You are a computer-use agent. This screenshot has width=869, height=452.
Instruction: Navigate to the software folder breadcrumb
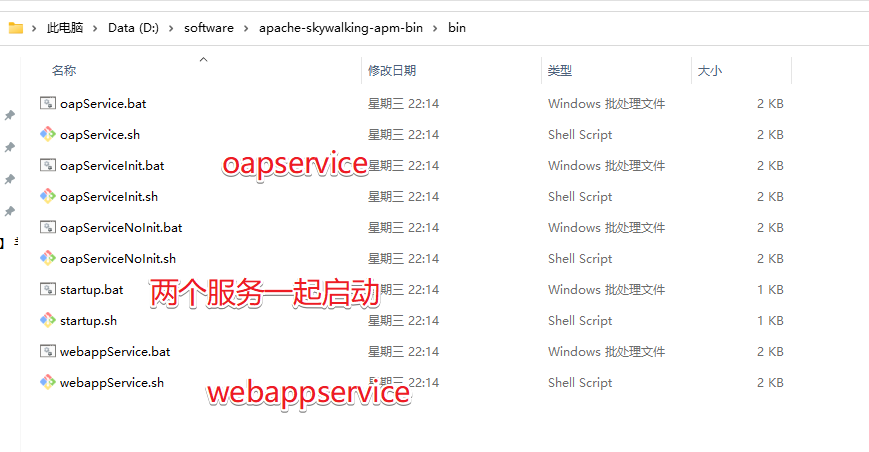click(209, 28)
